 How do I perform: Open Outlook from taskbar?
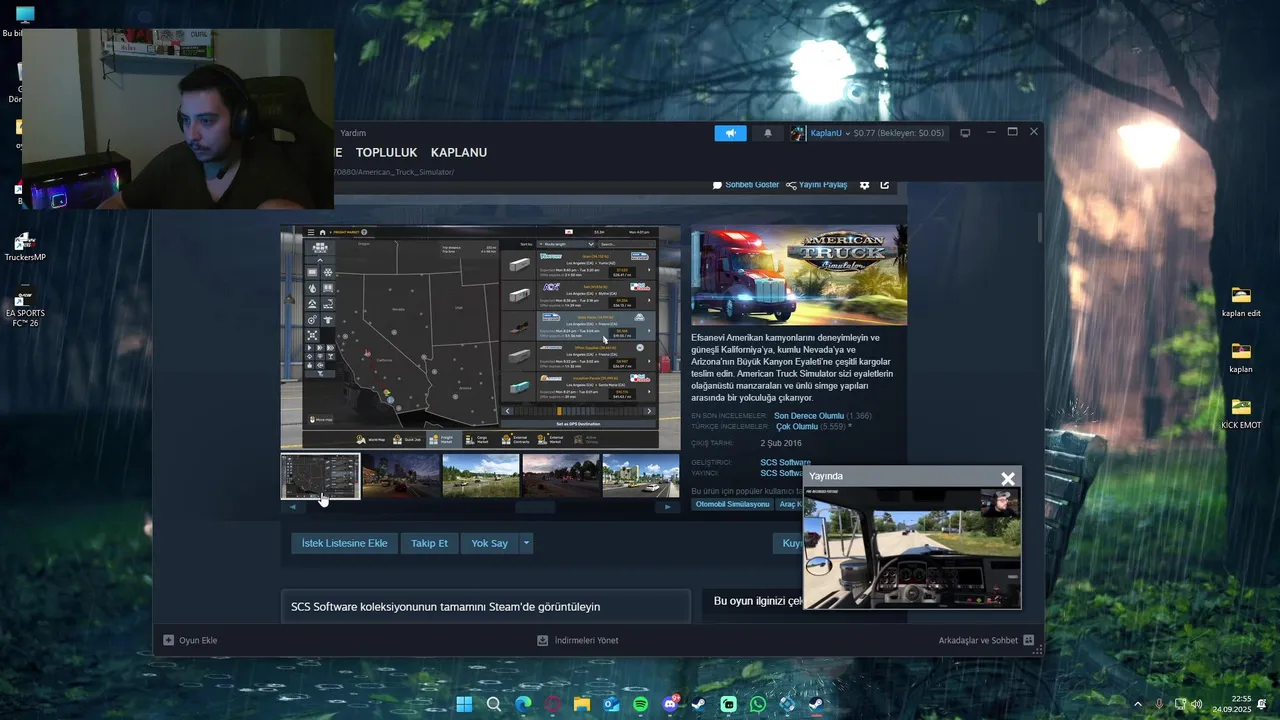(611, 704)
